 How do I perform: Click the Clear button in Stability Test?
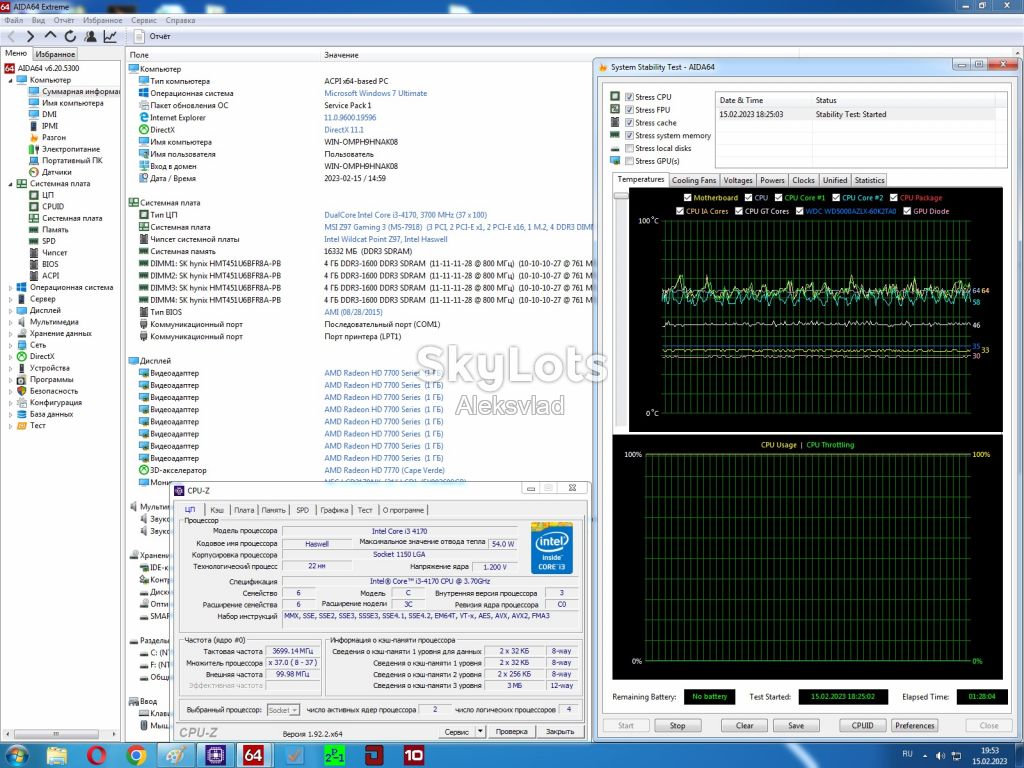pyautogui.click(x=744, y=726)
